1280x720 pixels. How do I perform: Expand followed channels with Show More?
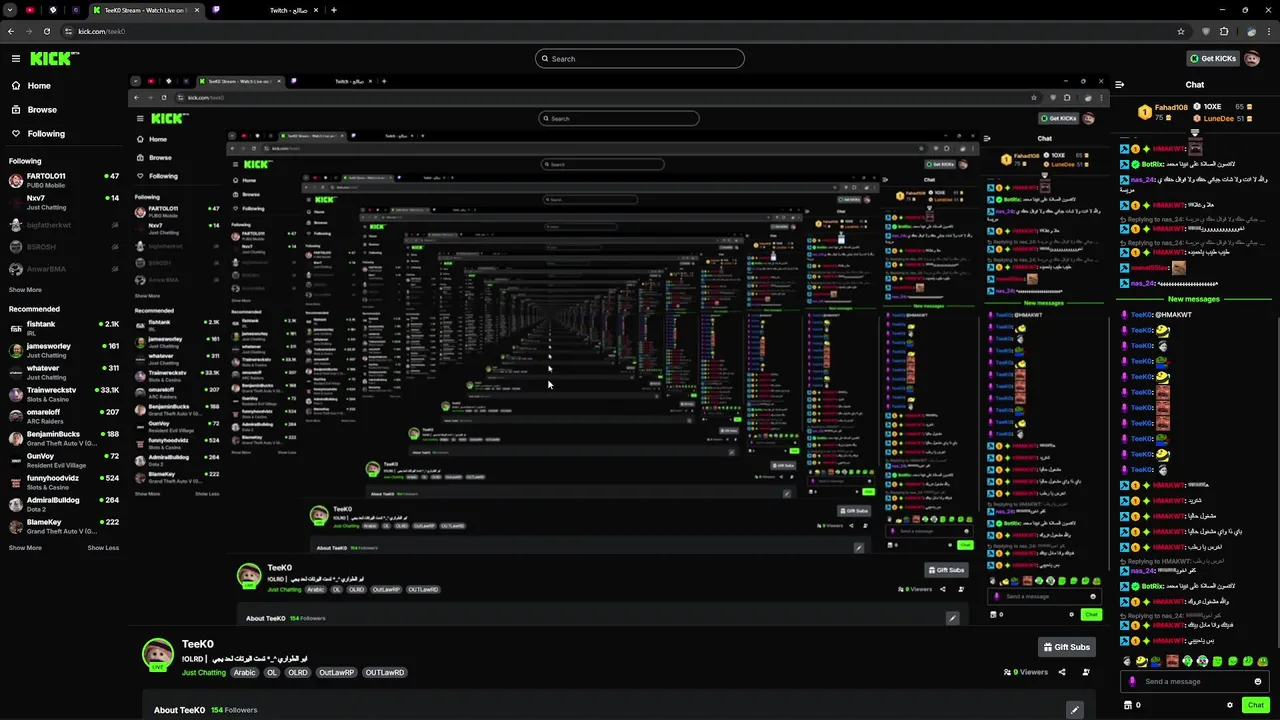click(x=25, y=290)
